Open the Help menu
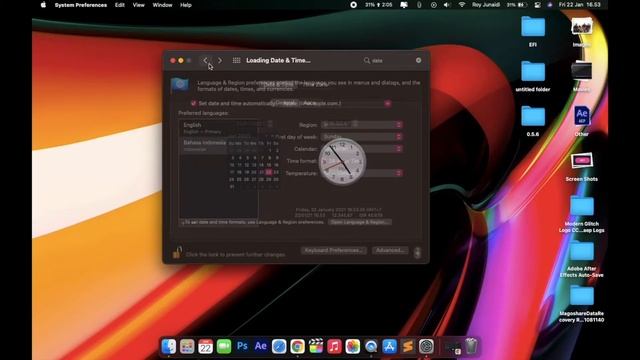Screen dimensions: 640x360 pyautogui.click(x=186, y=5)
